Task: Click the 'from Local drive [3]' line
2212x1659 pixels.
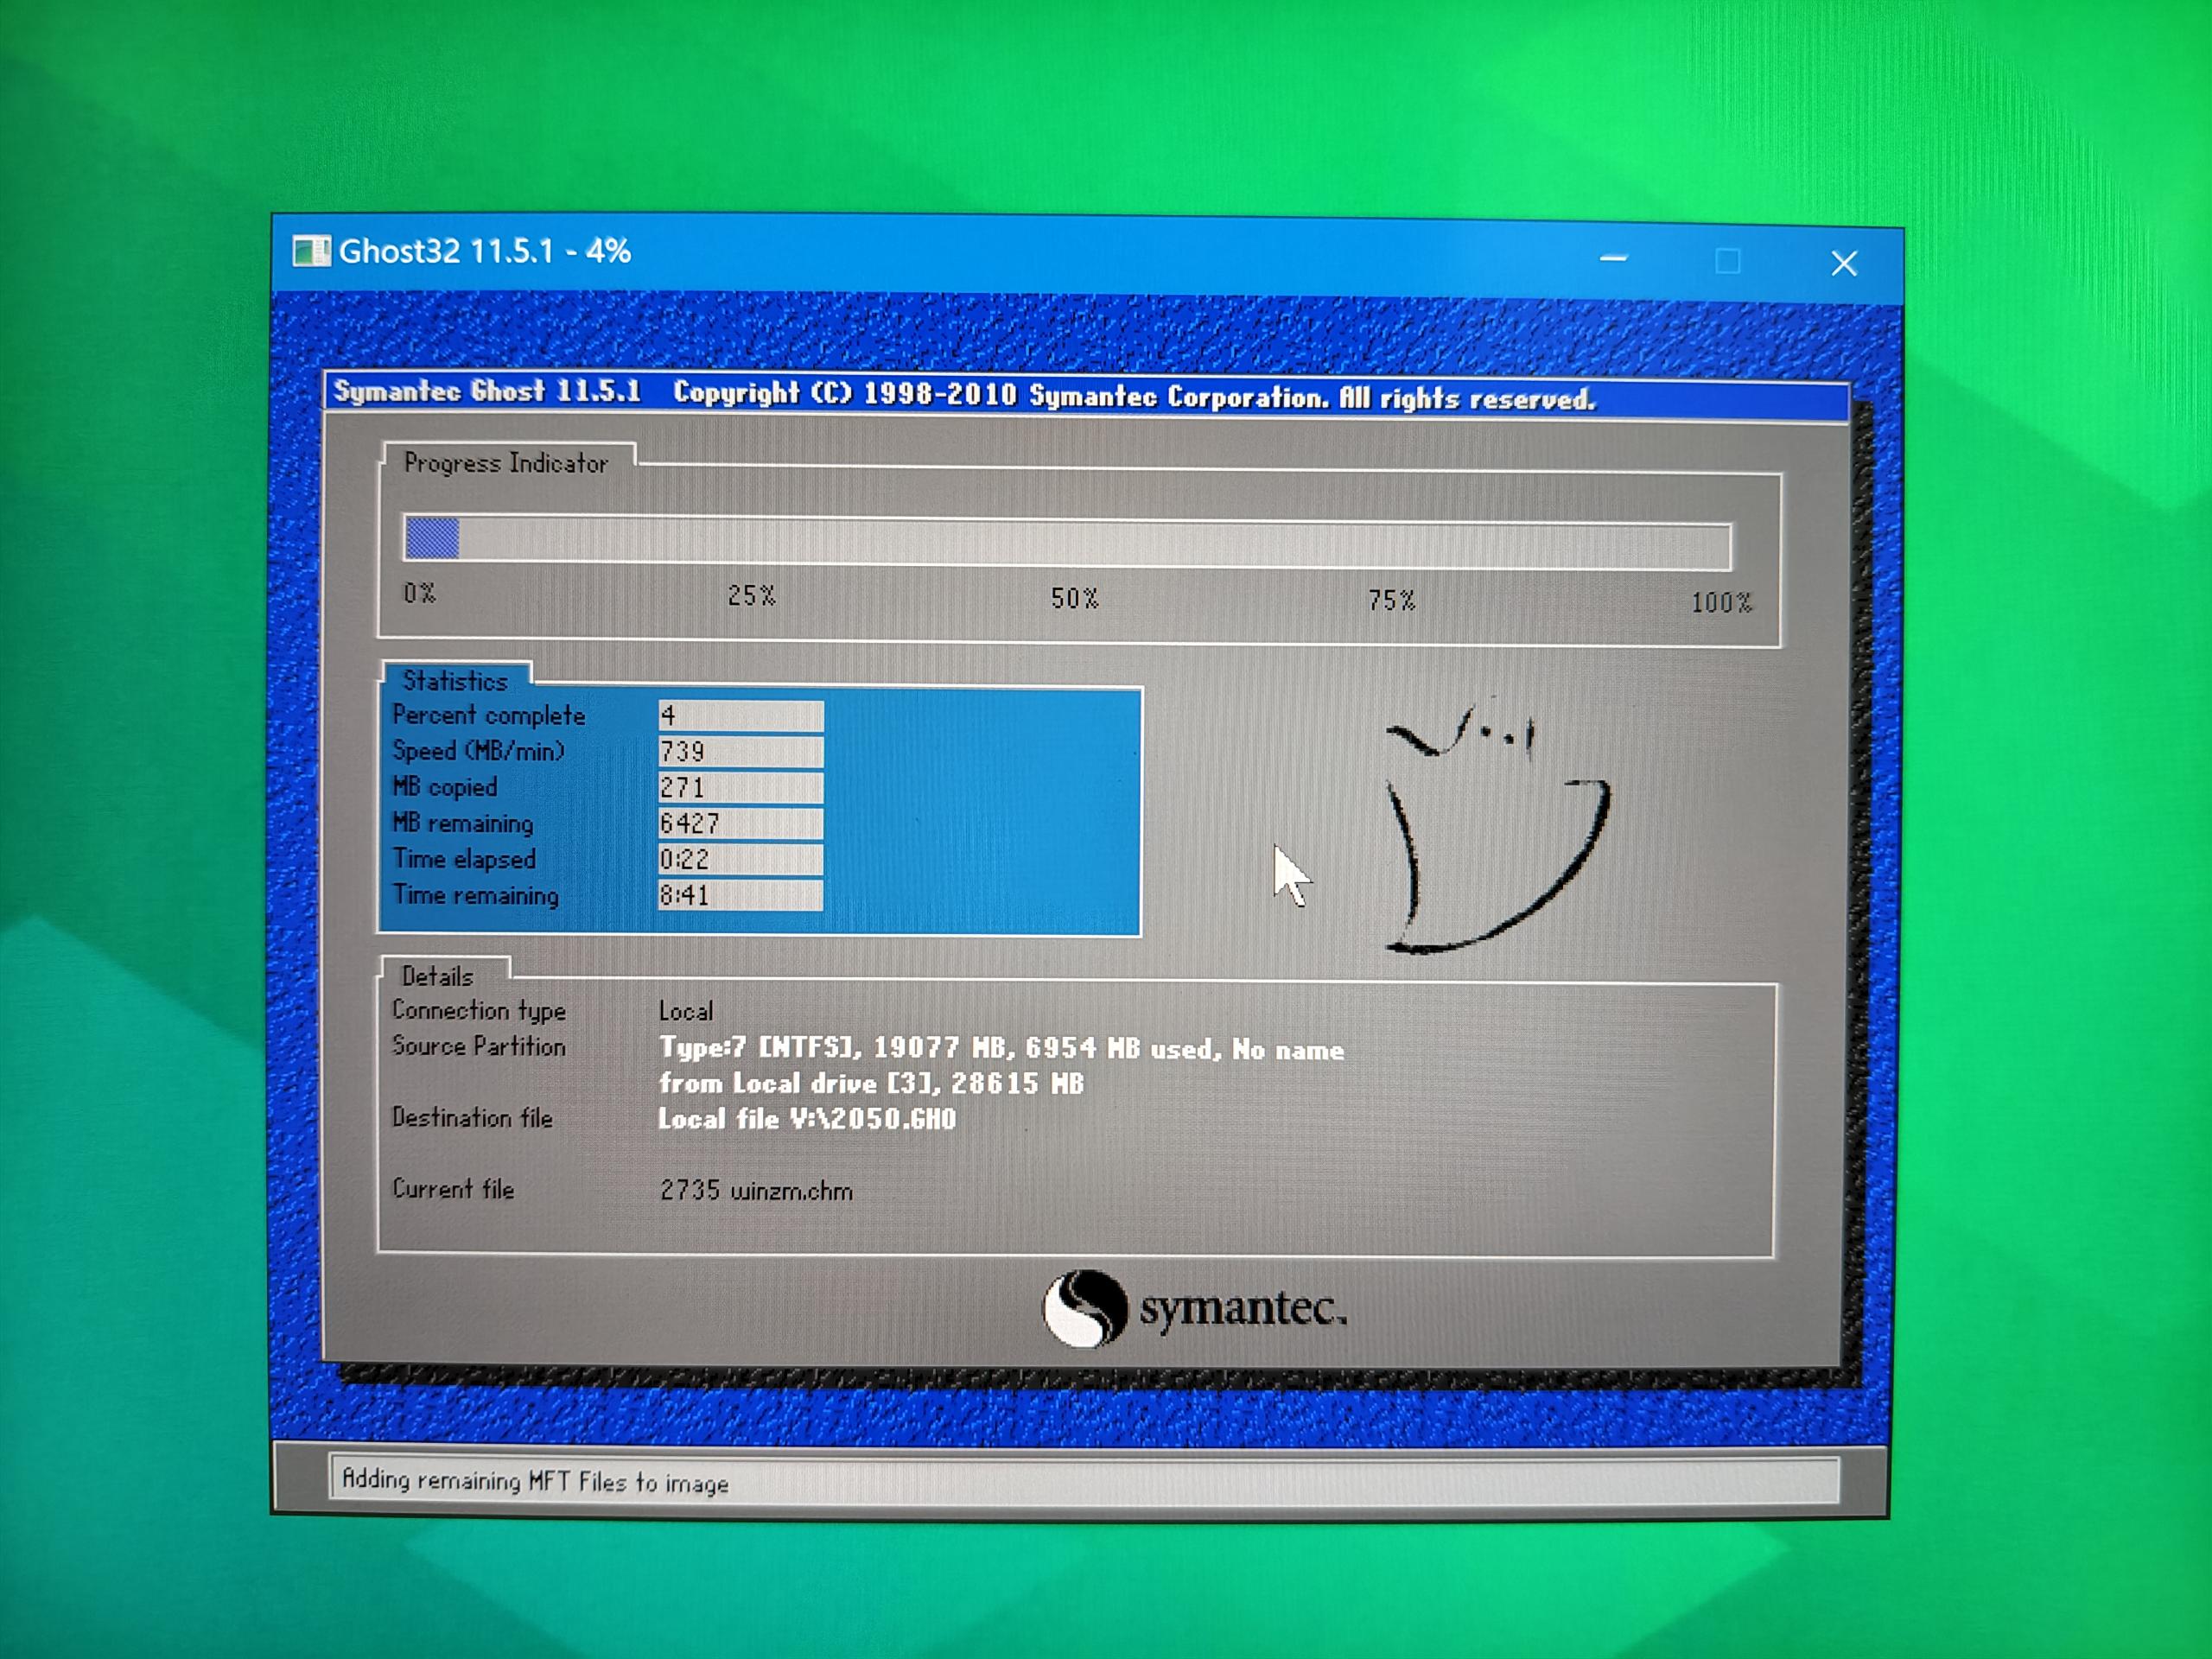Action: click(871, 1084)
